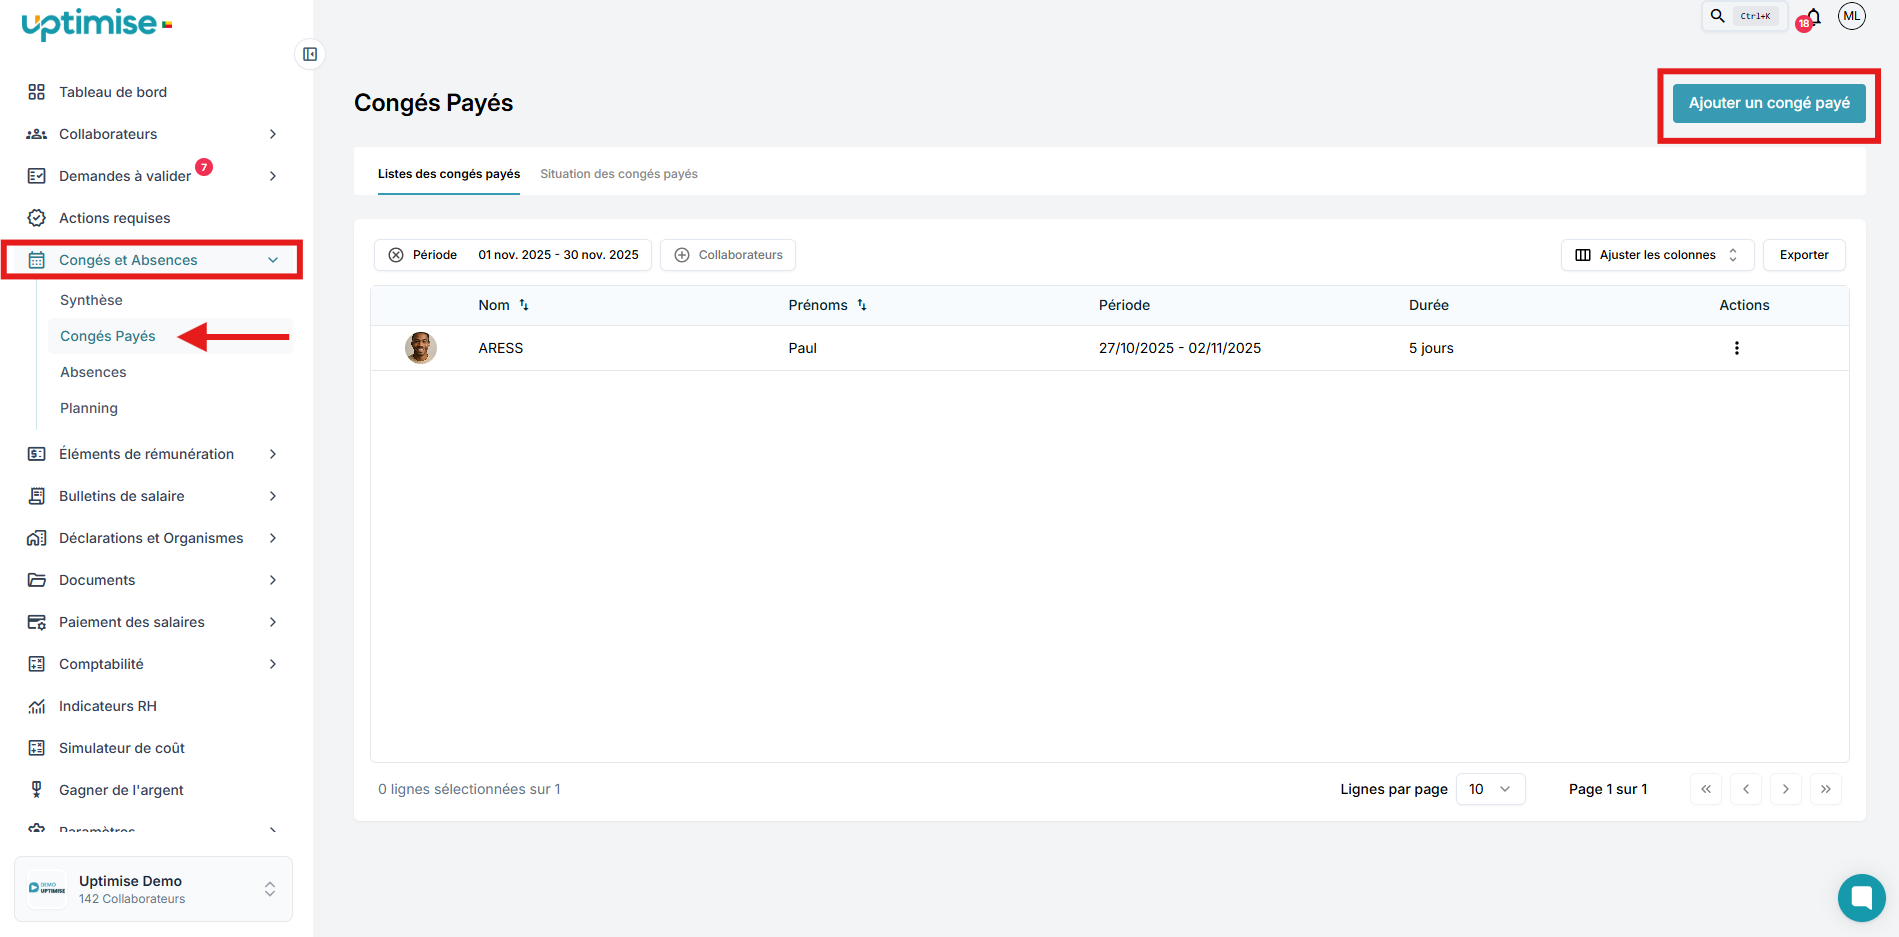Sort by Nom column arrows
The height and width of the screenshot is (937, 1899).
point(524,305)
